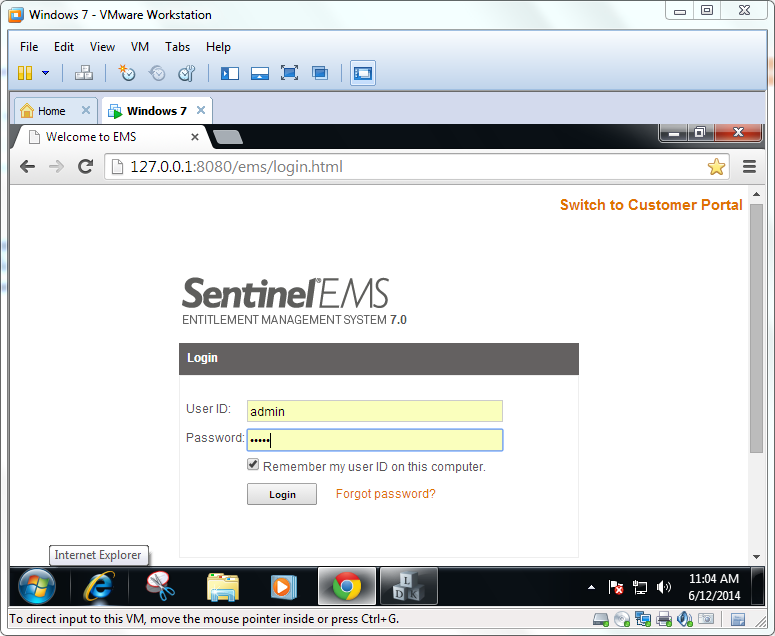Click Chrome forward navigation arrow
Screen dimensions: 775x636
tap(56, 167)
